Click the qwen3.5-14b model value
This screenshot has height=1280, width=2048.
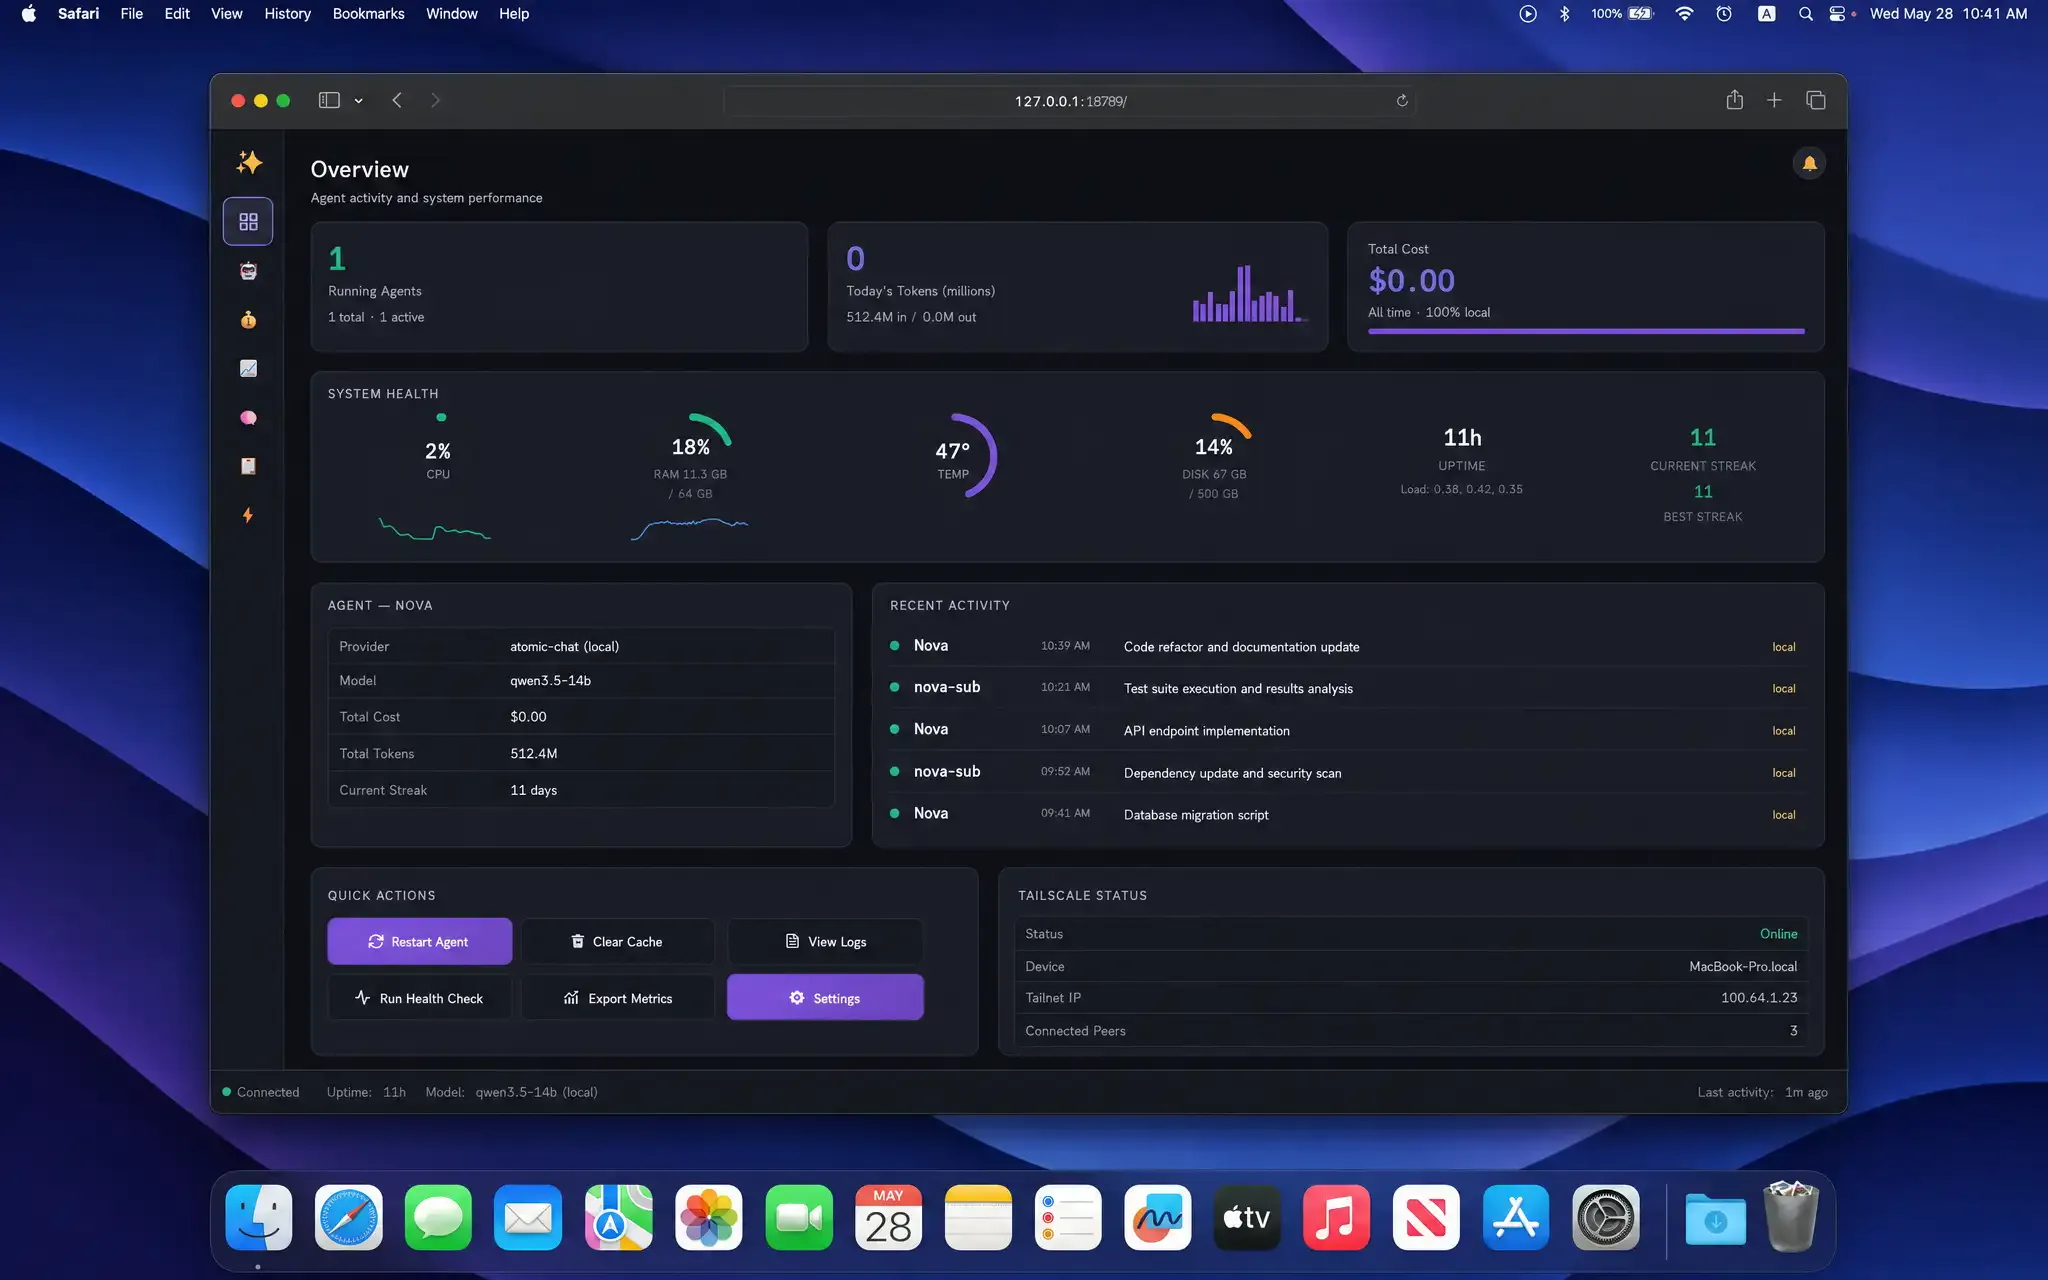point(550,680)
